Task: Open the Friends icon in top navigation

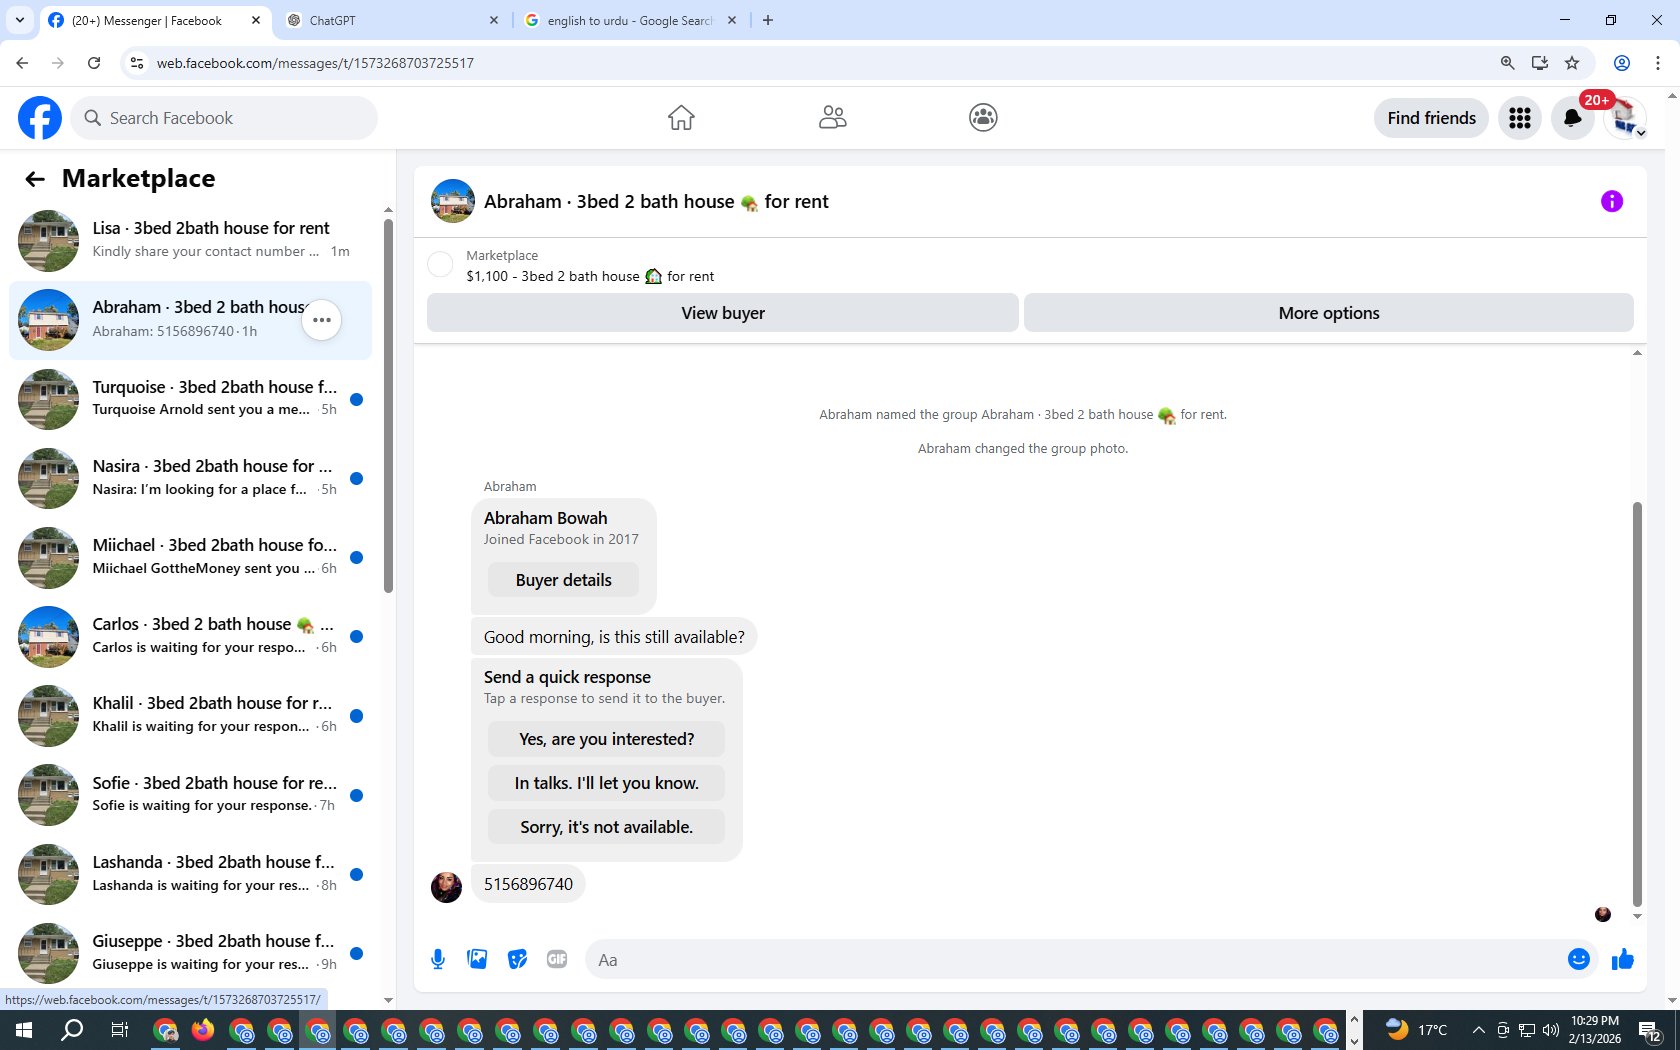Action: (832, 118)
